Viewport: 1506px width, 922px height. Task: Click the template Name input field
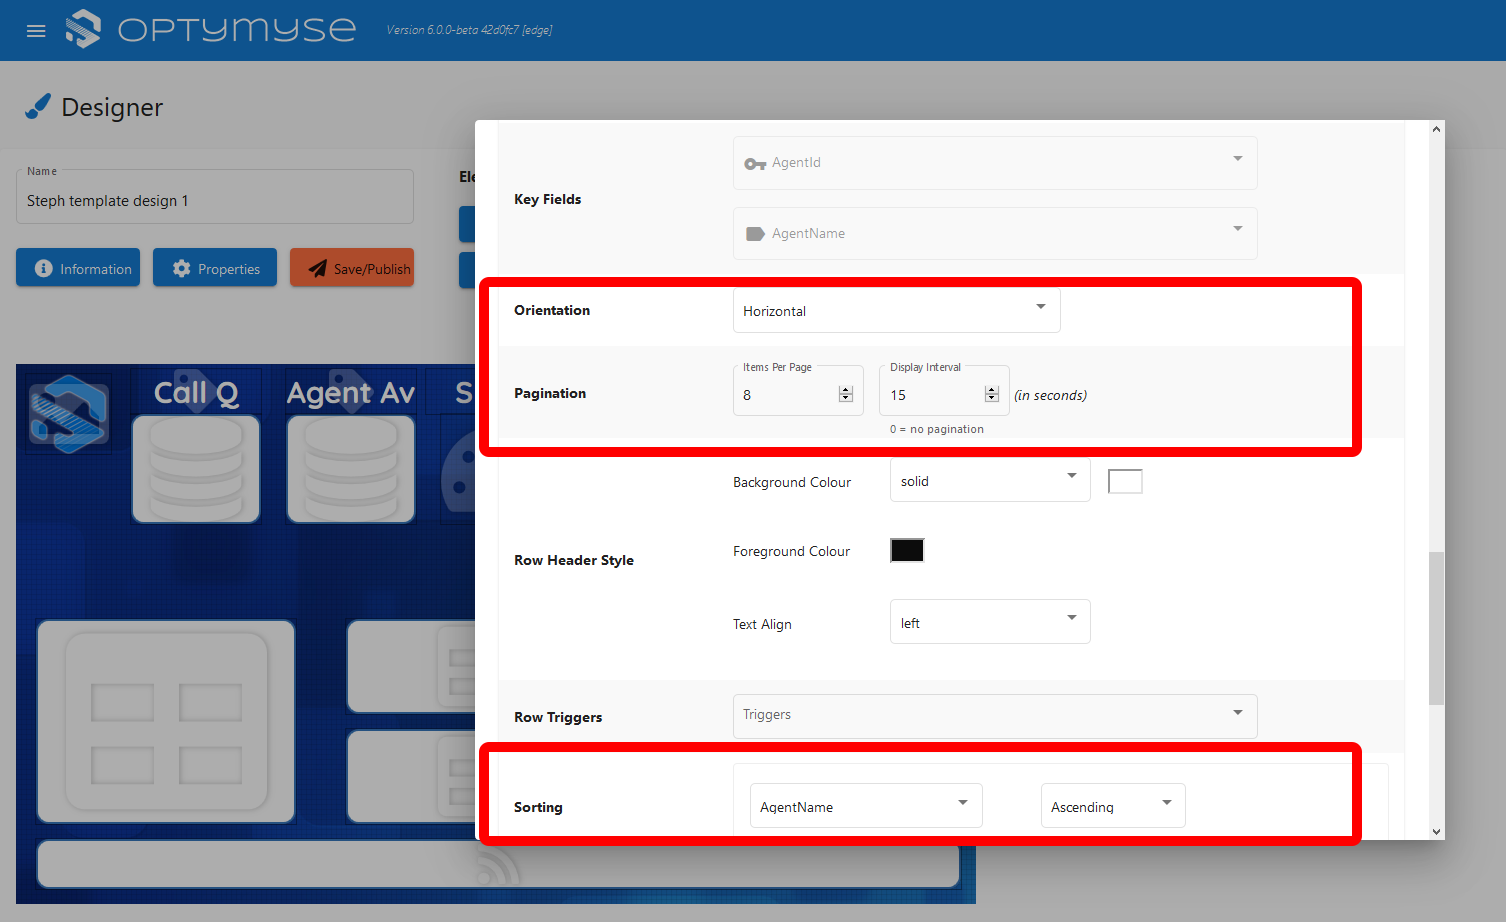coord(214,201)
